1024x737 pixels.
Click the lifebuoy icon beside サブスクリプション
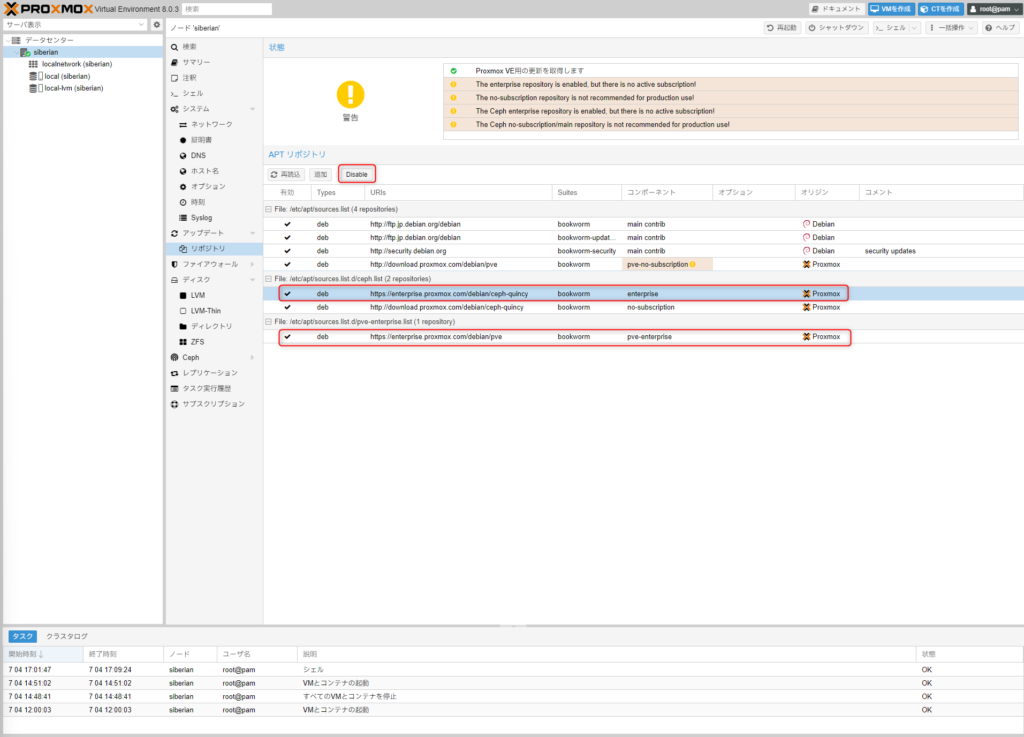(174, 404)
